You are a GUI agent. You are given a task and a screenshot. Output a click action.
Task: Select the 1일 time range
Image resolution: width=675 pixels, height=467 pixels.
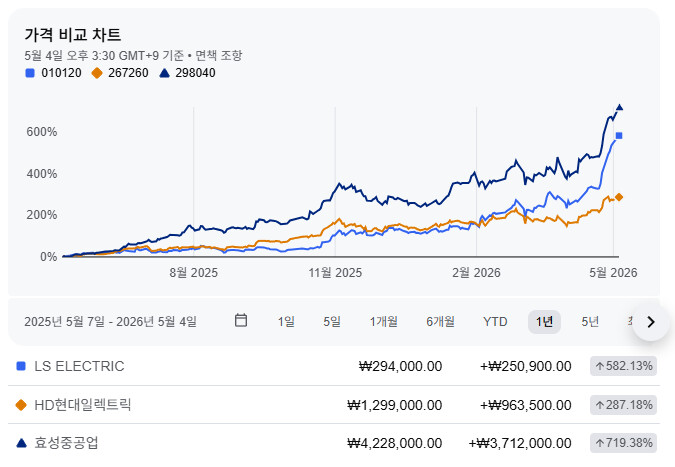tap(286, 322)
